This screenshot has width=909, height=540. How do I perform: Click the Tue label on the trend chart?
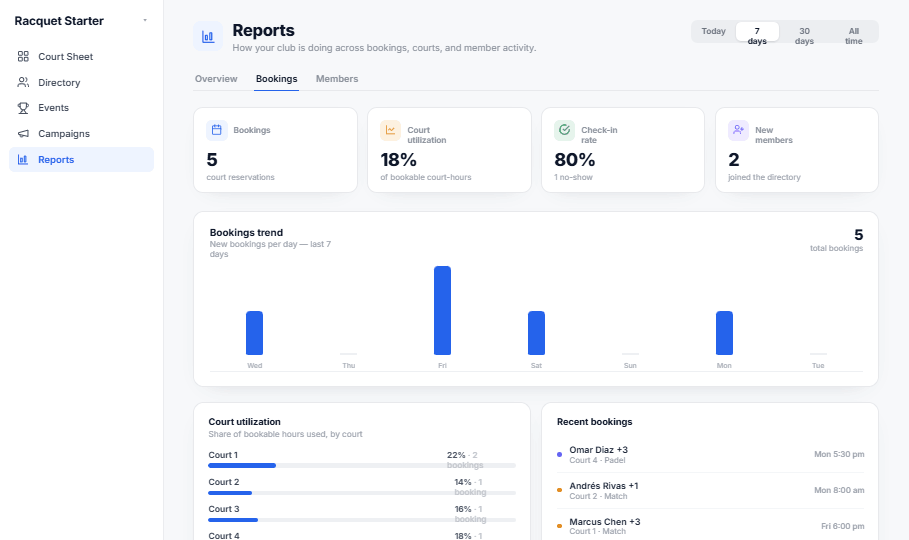(x=818, y=365)
